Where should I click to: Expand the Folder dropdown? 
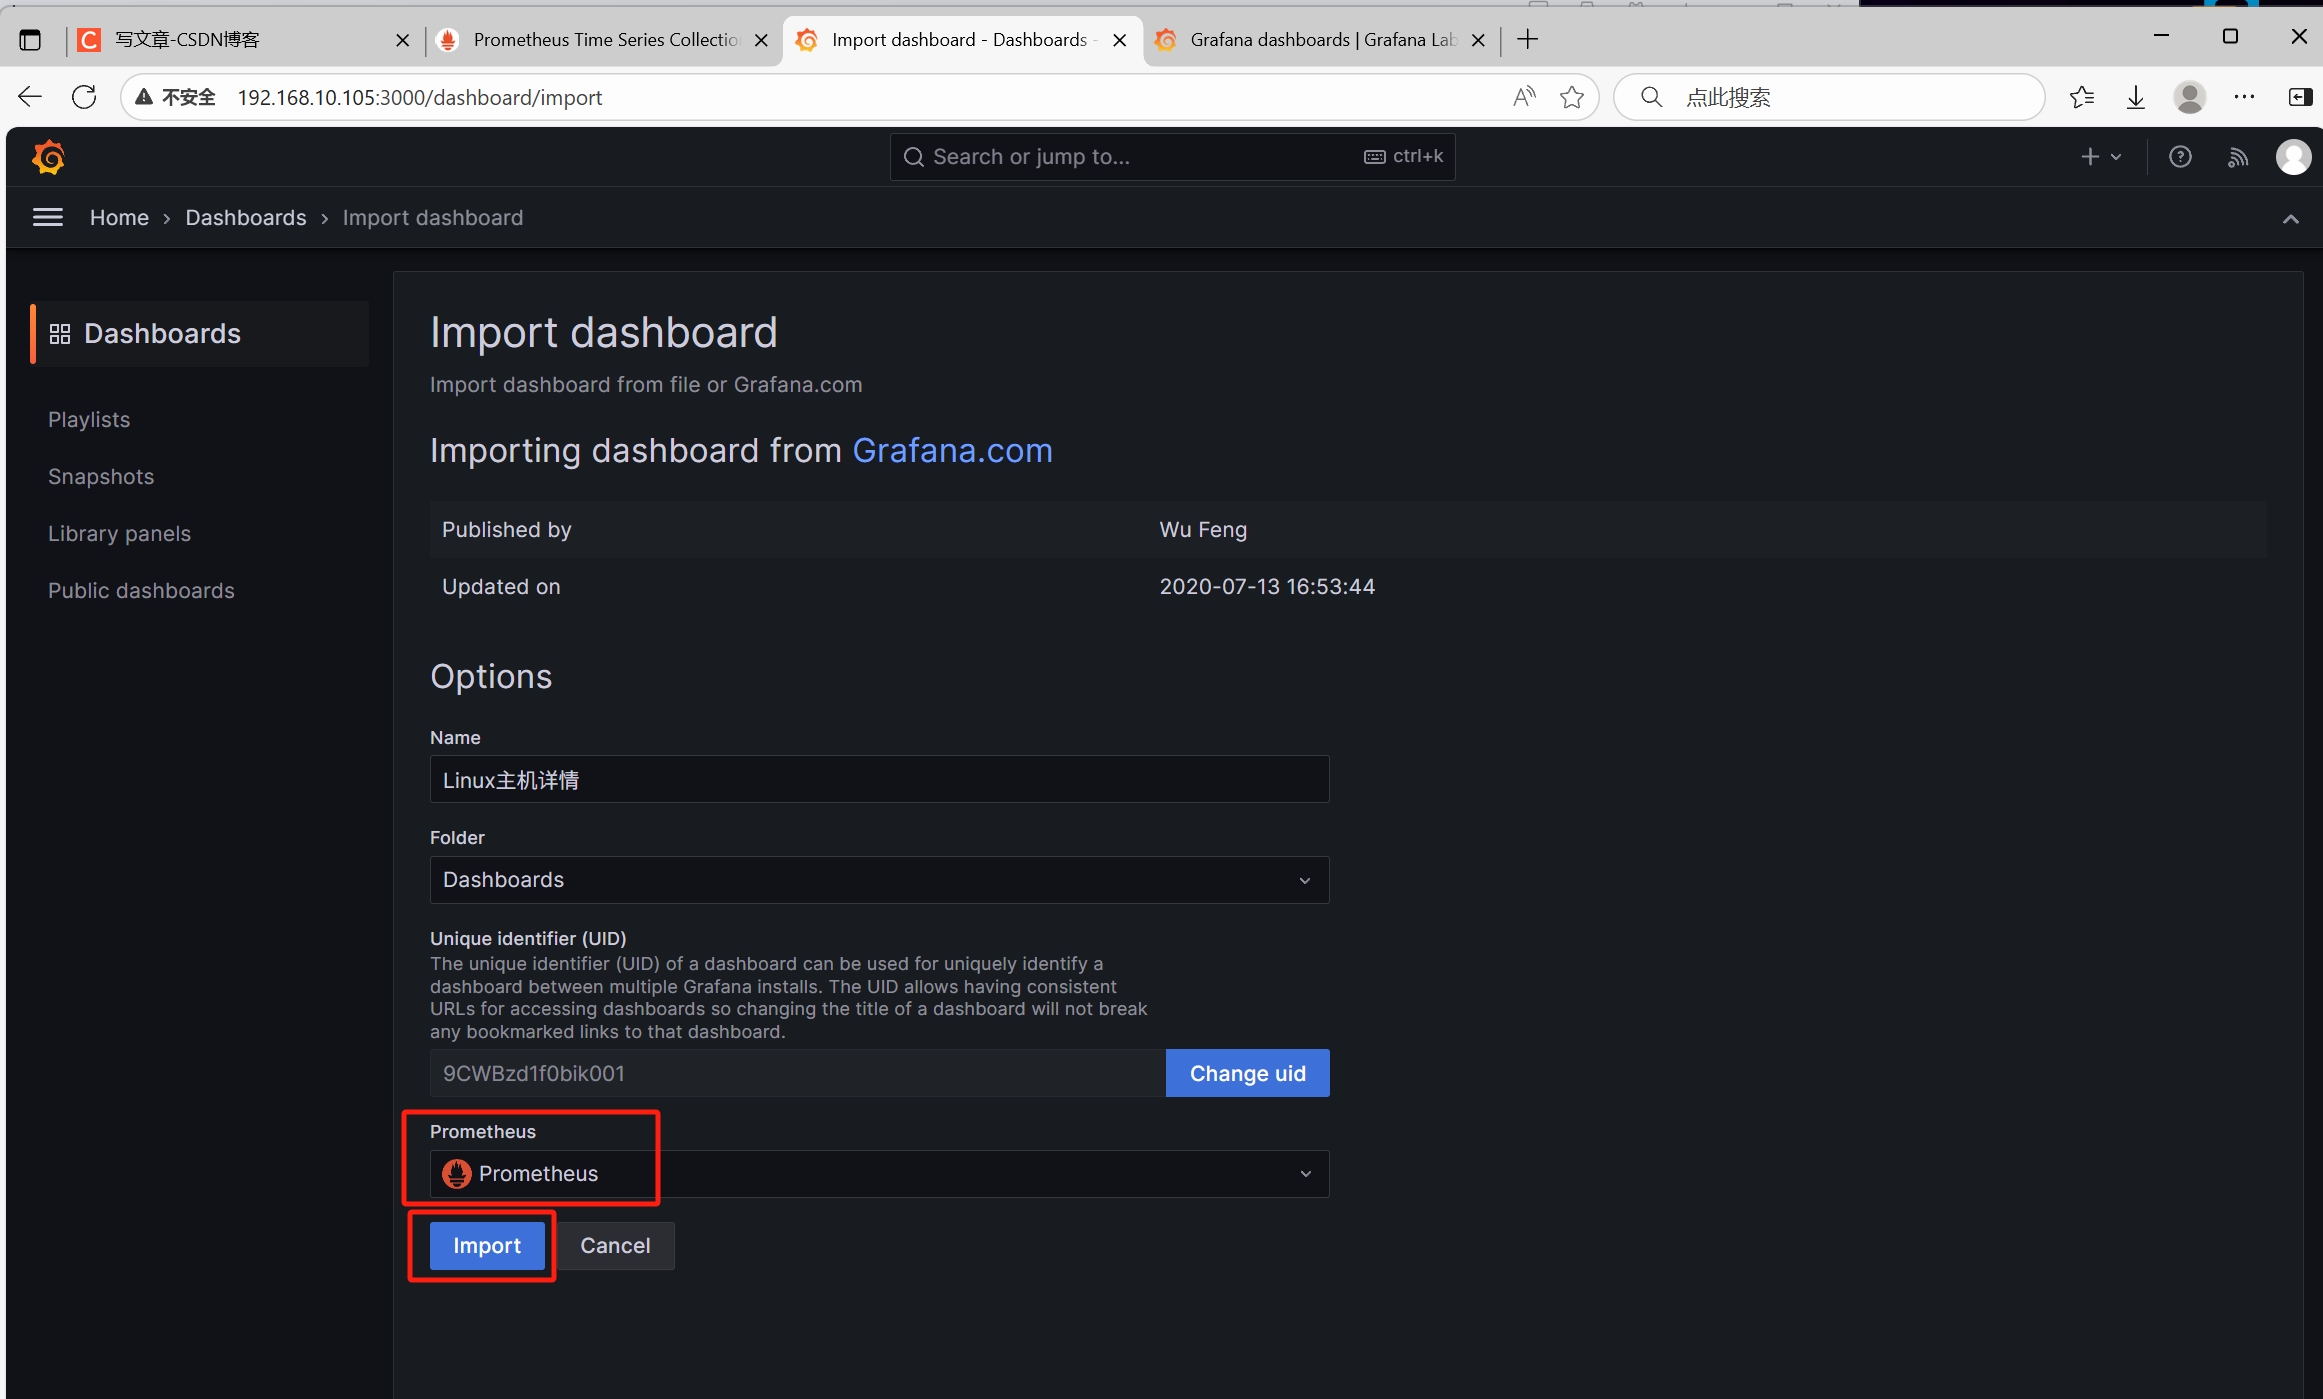pyautogui.click(x=879, y=880)
